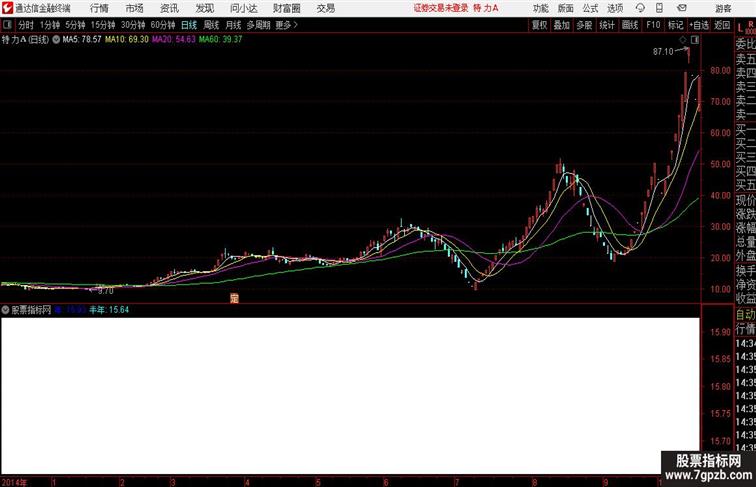The image size is (756, 487).
Task: Switch to the 分时 period tab
Action: coord(26,25)
